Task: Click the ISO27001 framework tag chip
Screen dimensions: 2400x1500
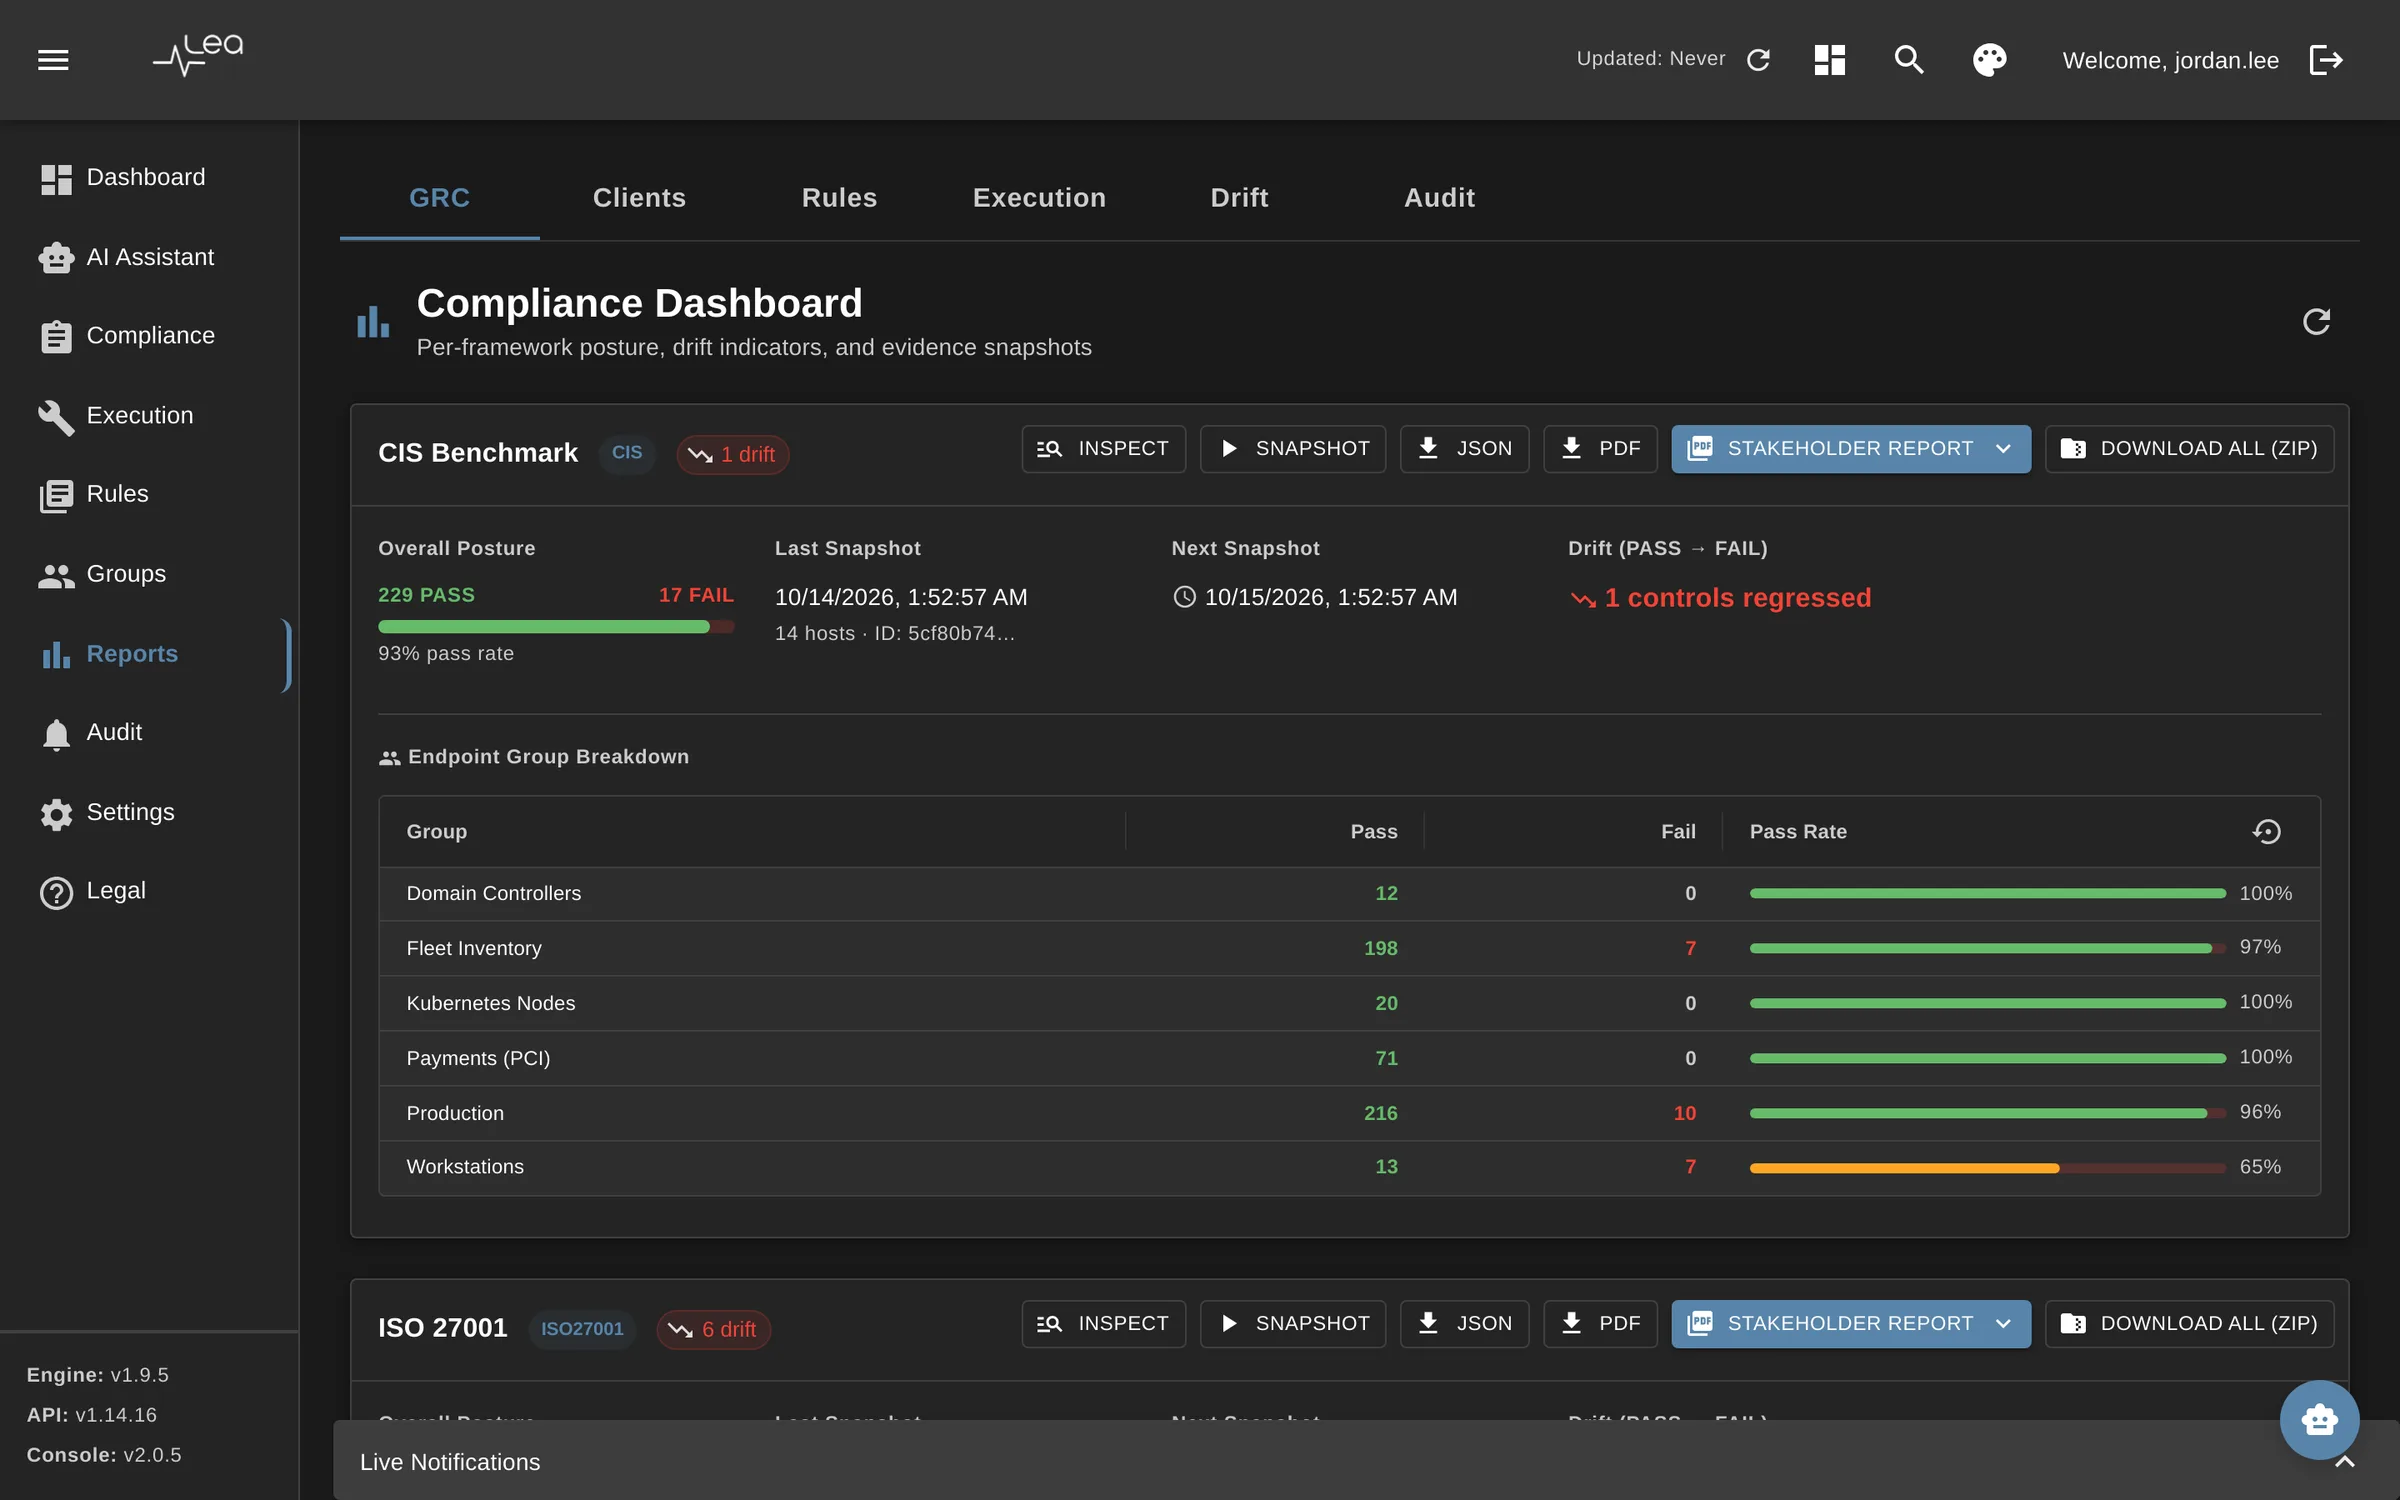Action: 582,1329
